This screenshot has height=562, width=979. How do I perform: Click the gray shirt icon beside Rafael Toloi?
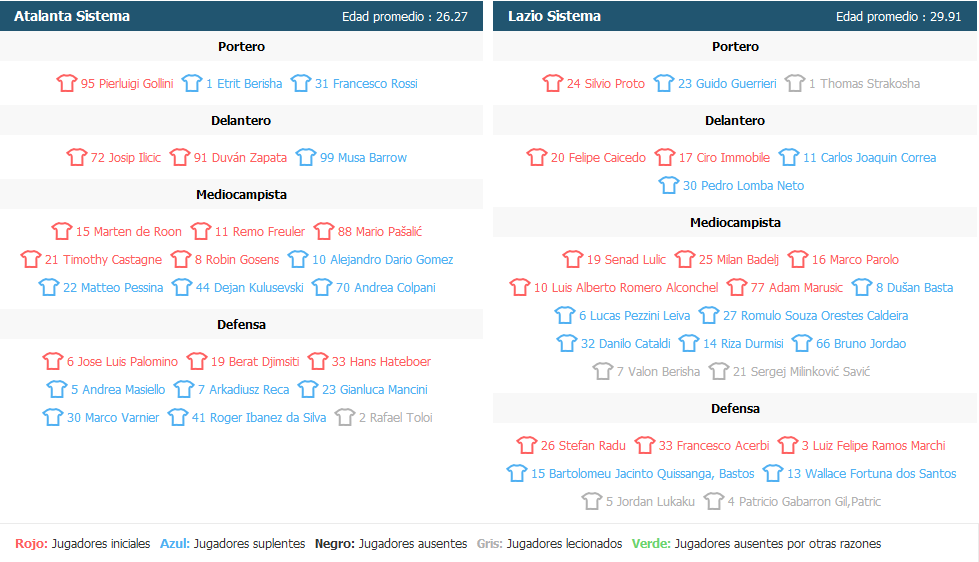tap(345, 418)
